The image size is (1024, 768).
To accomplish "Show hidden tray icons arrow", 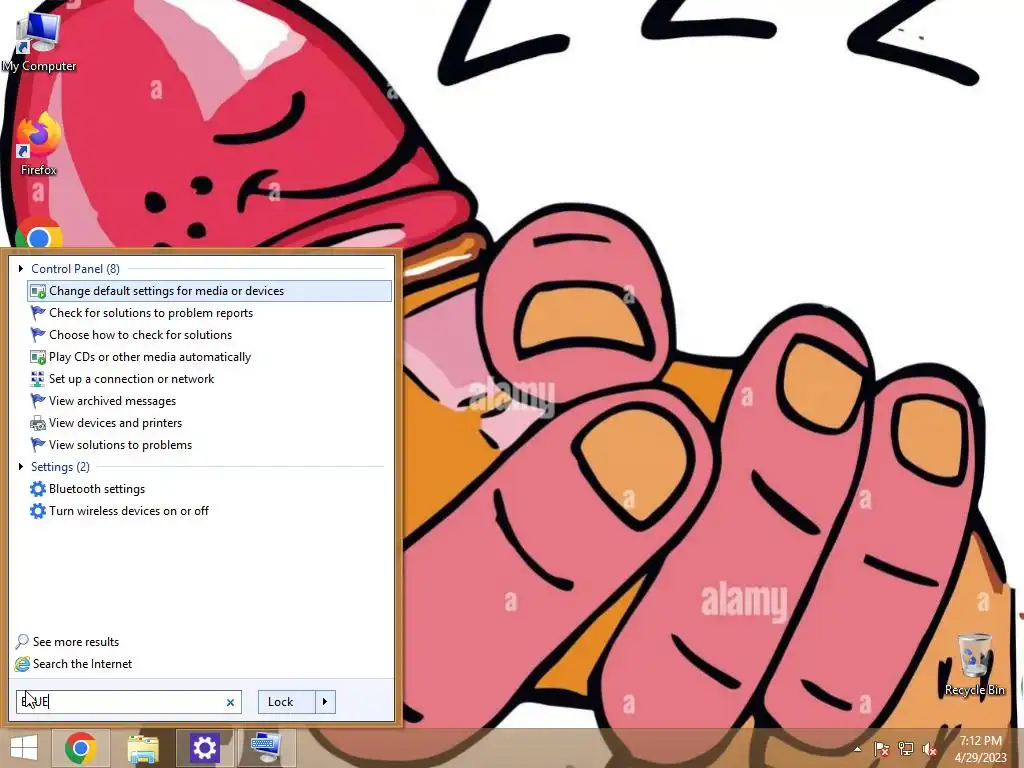I will click(857, 749).
